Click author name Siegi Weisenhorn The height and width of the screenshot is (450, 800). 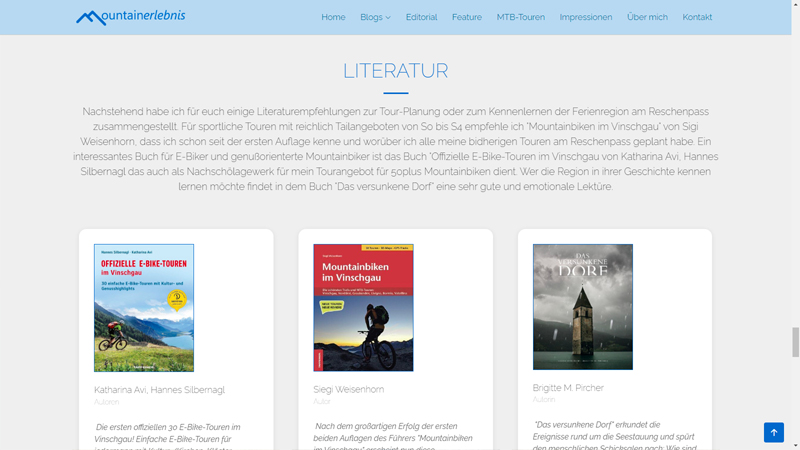(x=348, y=389)
